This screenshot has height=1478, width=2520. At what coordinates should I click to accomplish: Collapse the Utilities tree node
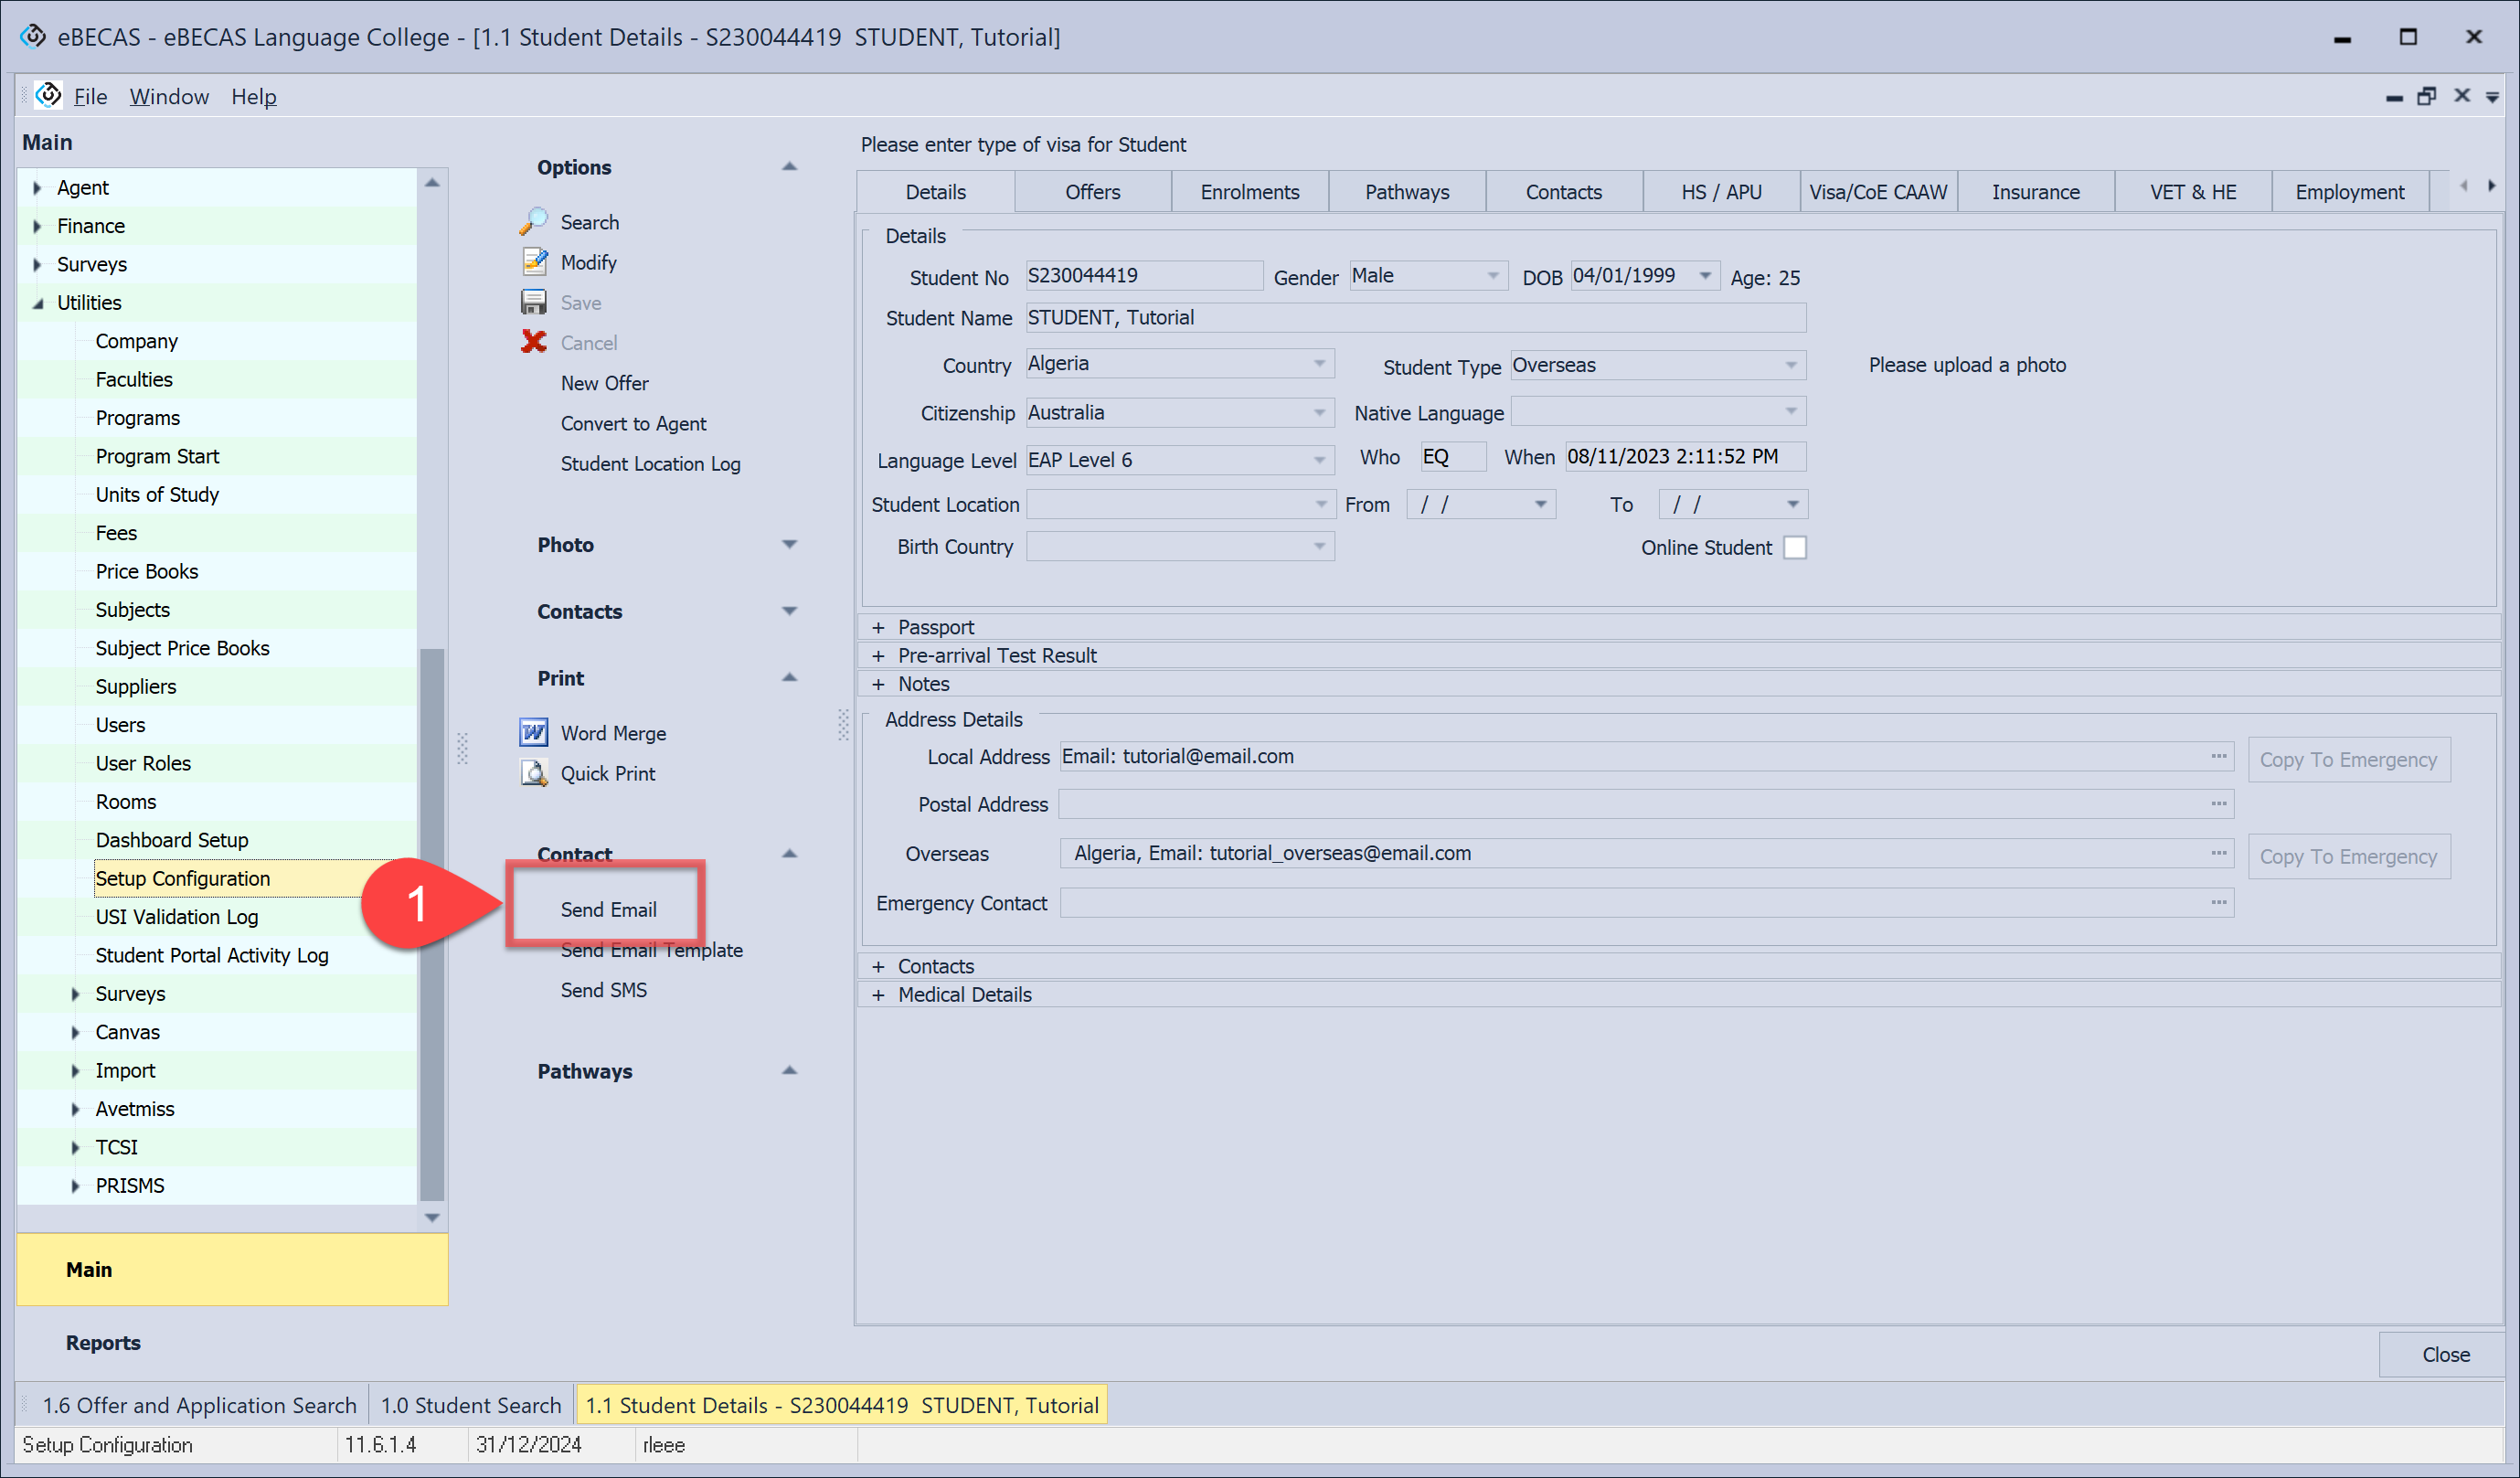[x=38, y=303]
